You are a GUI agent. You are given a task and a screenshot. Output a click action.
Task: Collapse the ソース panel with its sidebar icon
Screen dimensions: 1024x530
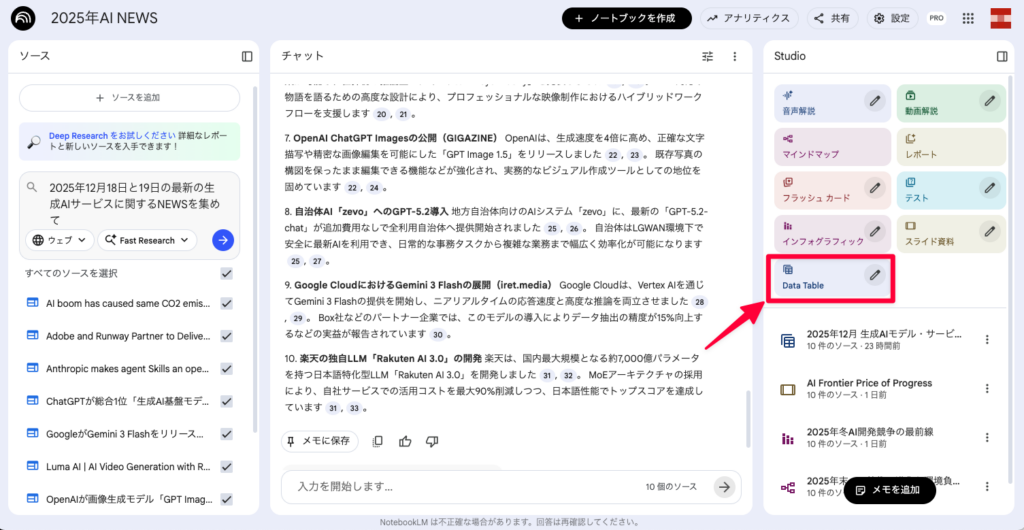click(x=247, y=56)
